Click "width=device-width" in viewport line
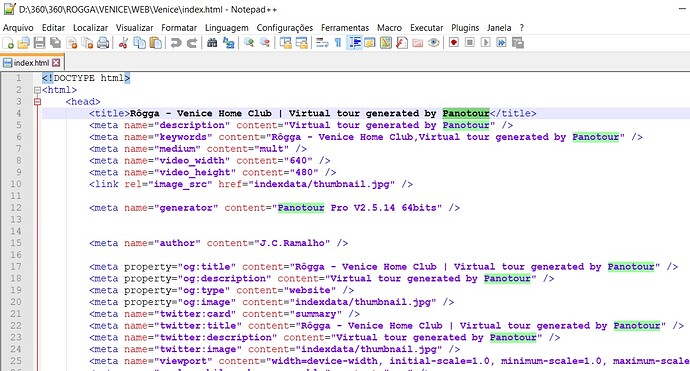 (x=324, y=361)
